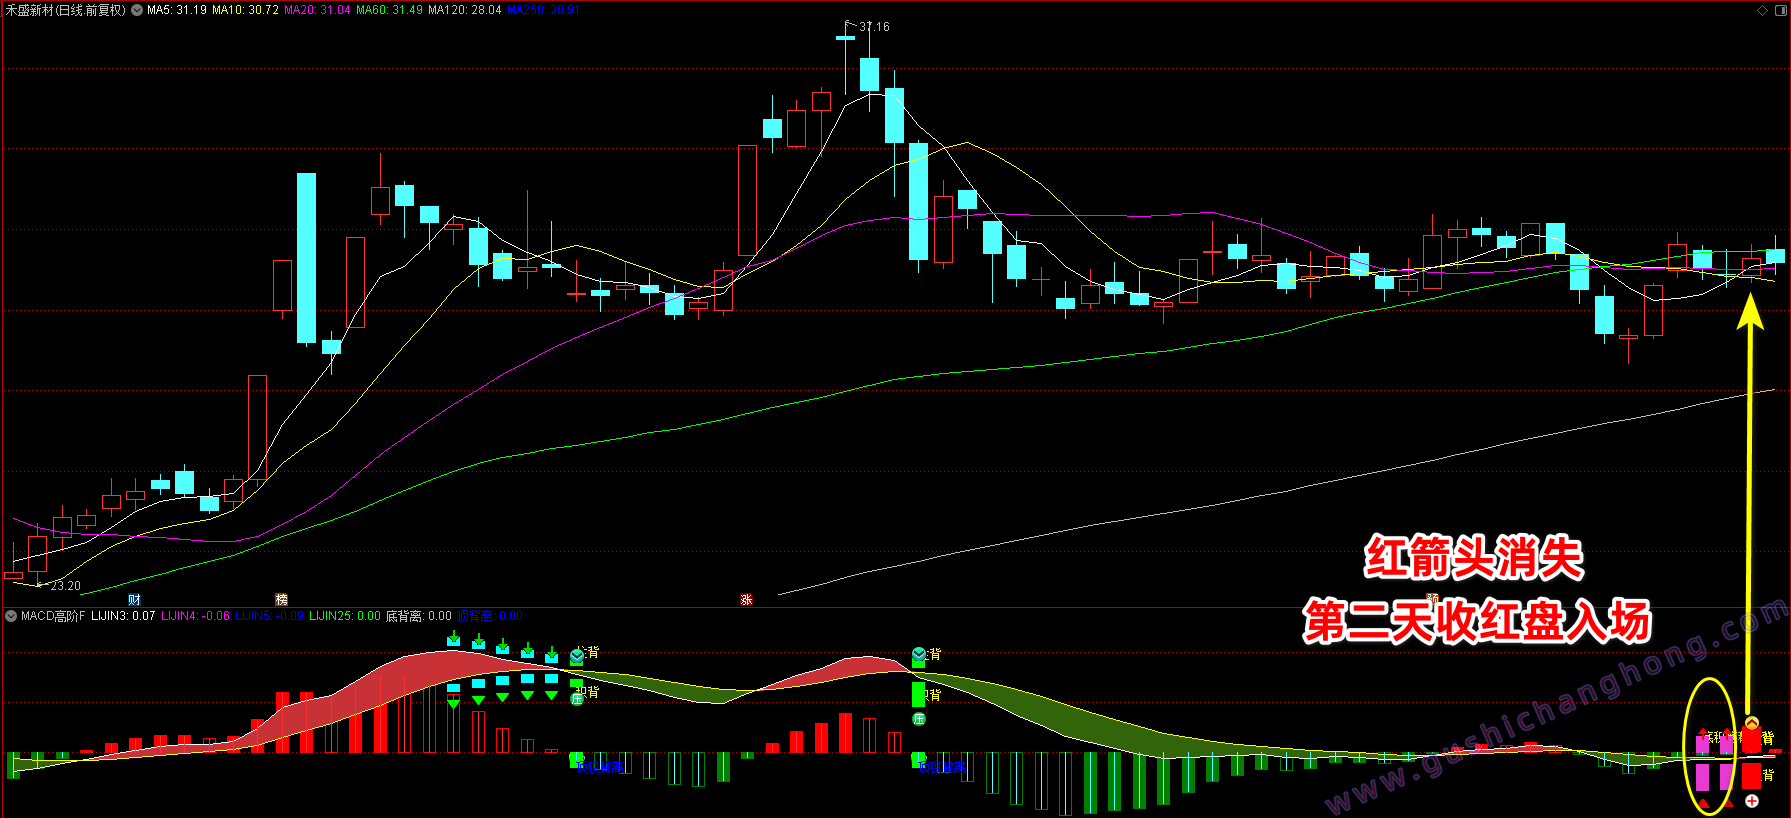The image size is (1791, 818).
Task: Select the 底背离: 0.00 value label
Action: (419, 616)
